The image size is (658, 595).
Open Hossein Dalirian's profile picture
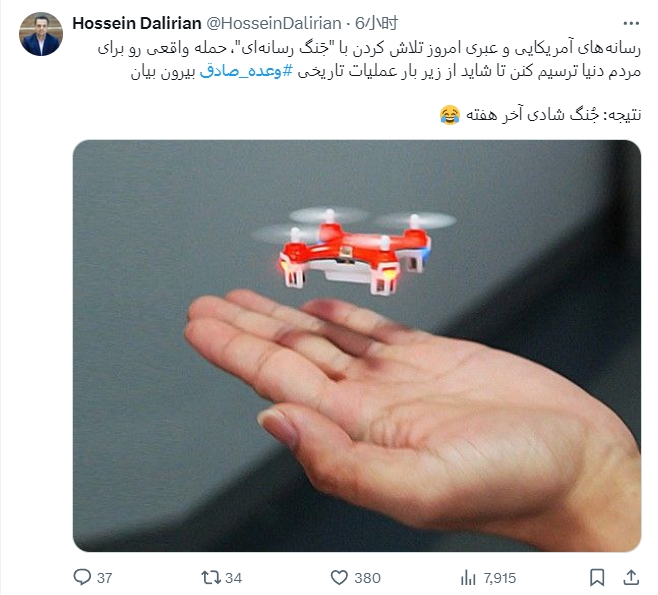click(x=41, y=34)
